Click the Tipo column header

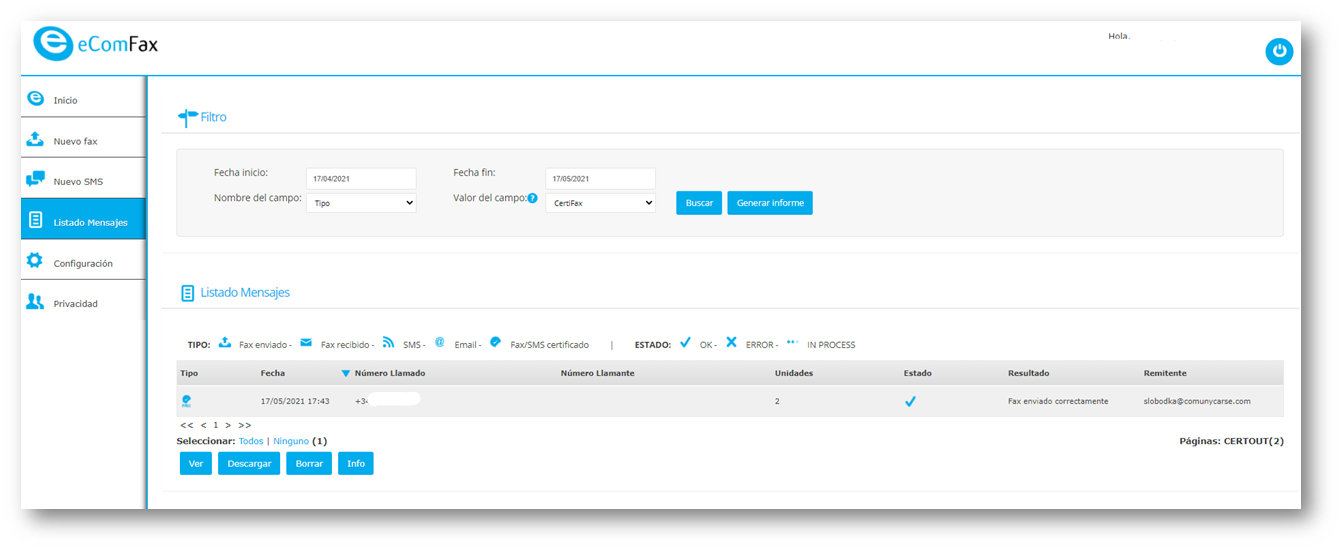pyautogui.click(x=189, y=373)
